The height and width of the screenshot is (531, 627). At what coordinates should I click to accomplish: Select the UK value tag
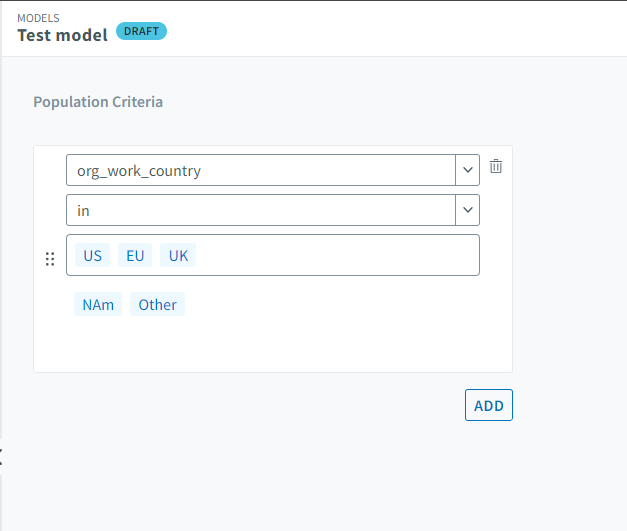[178, 255]
